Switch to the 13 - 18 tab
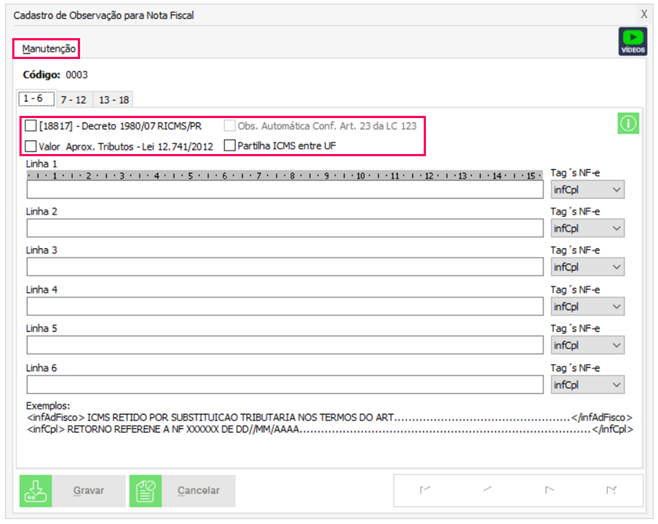Screen dimensions: 658x524 tap(113, 100)
